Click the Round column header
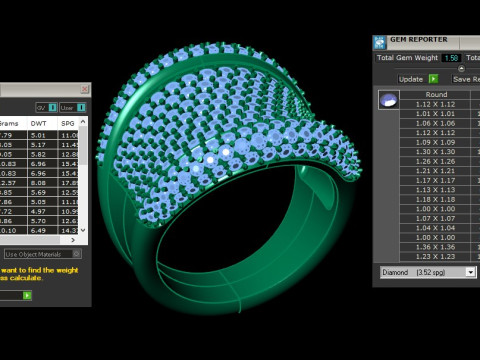The width and height of the screenshot is (480, 360). 435,95
